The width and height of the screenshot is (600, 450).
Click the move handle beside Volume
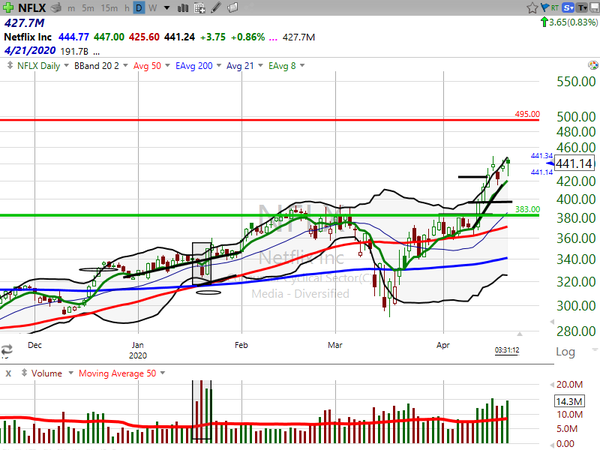point(24,373)
